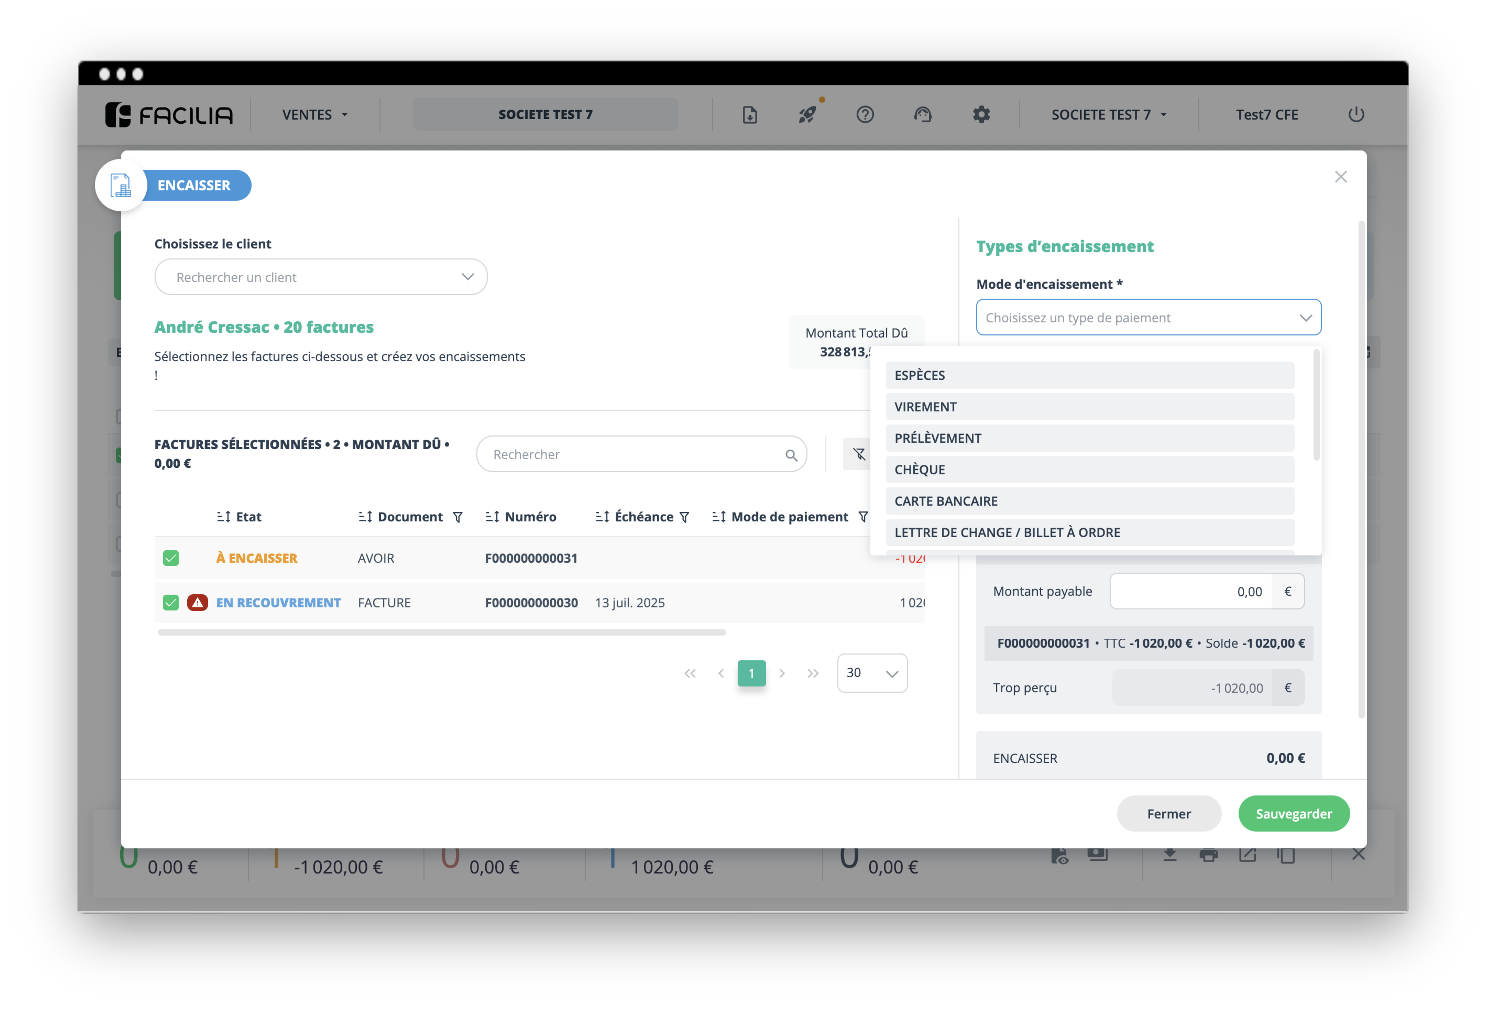
Task: Open the help question mark icon
Action: point(865,115)
